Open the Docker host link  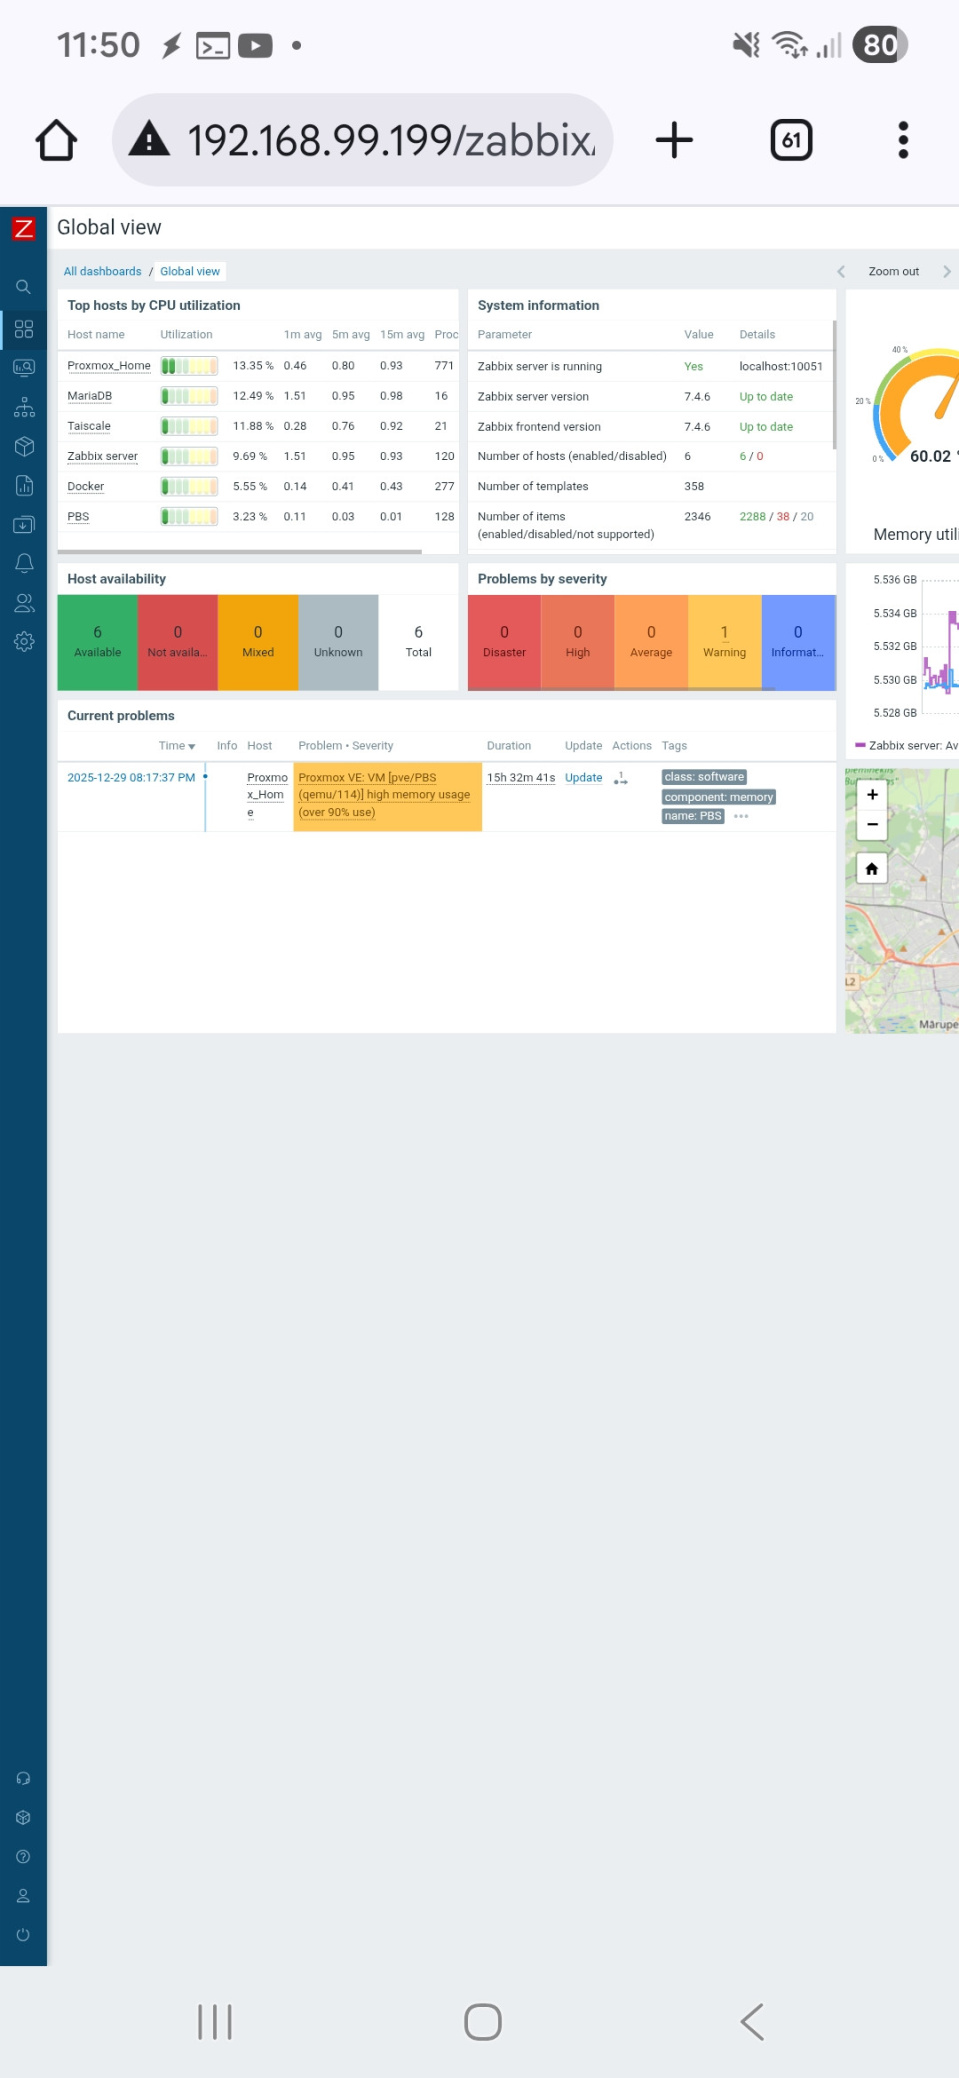[85, 486]
